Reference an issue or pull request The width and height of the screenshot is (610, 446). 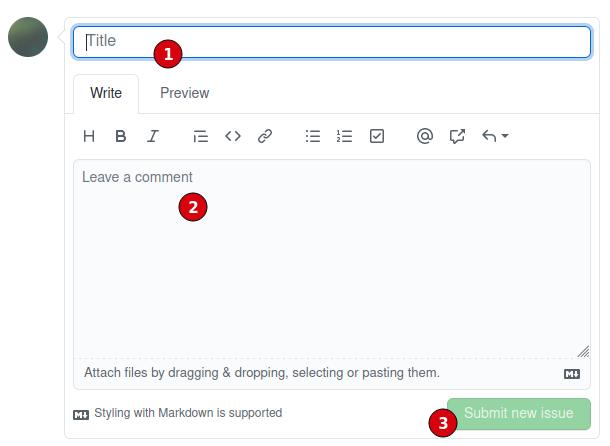(x=457, y=136)
